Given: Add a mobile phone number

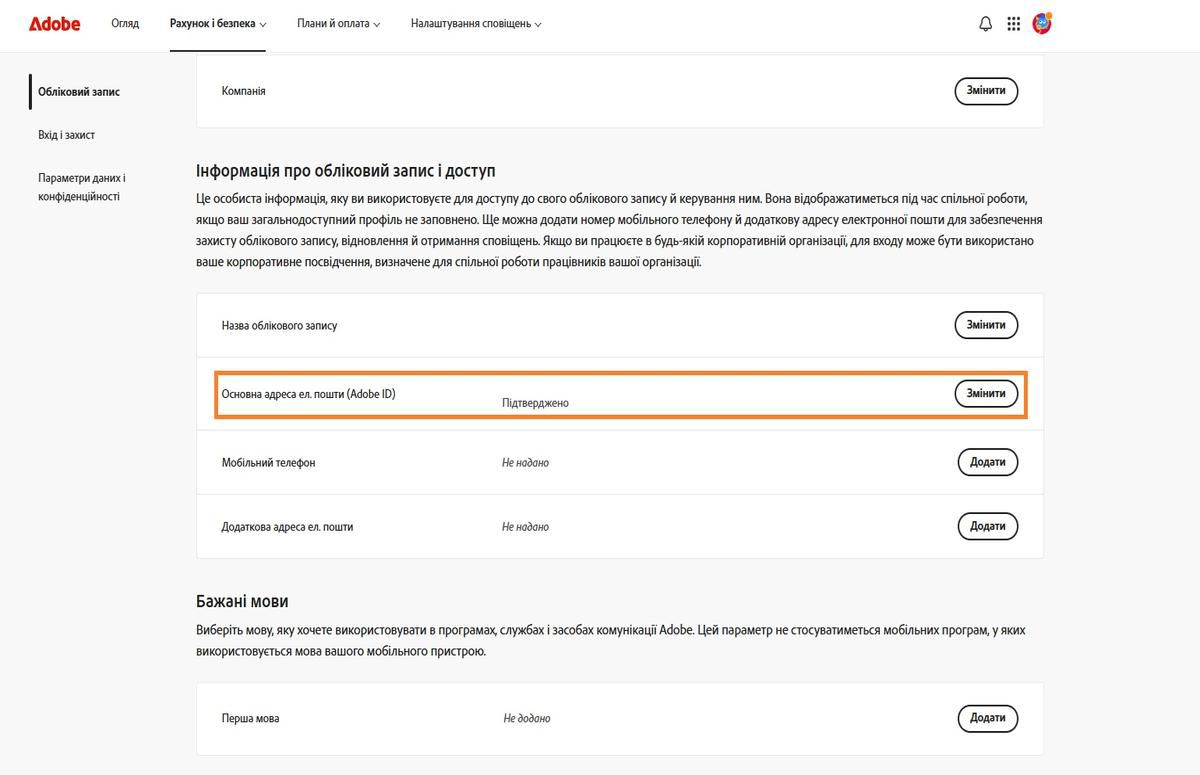Looking at the screenshot, I should [987, 462].
